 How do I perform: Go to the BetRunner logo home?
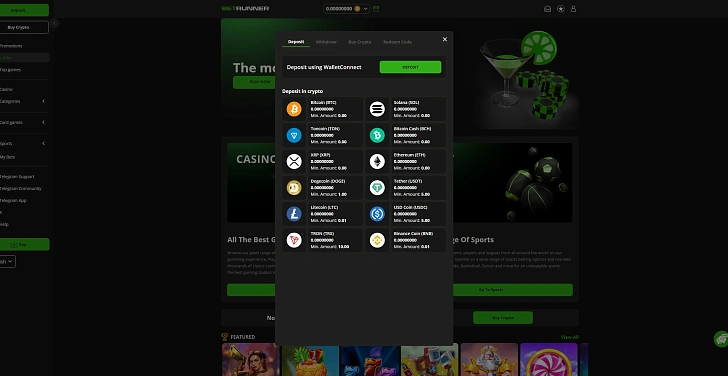click(245, 8)
